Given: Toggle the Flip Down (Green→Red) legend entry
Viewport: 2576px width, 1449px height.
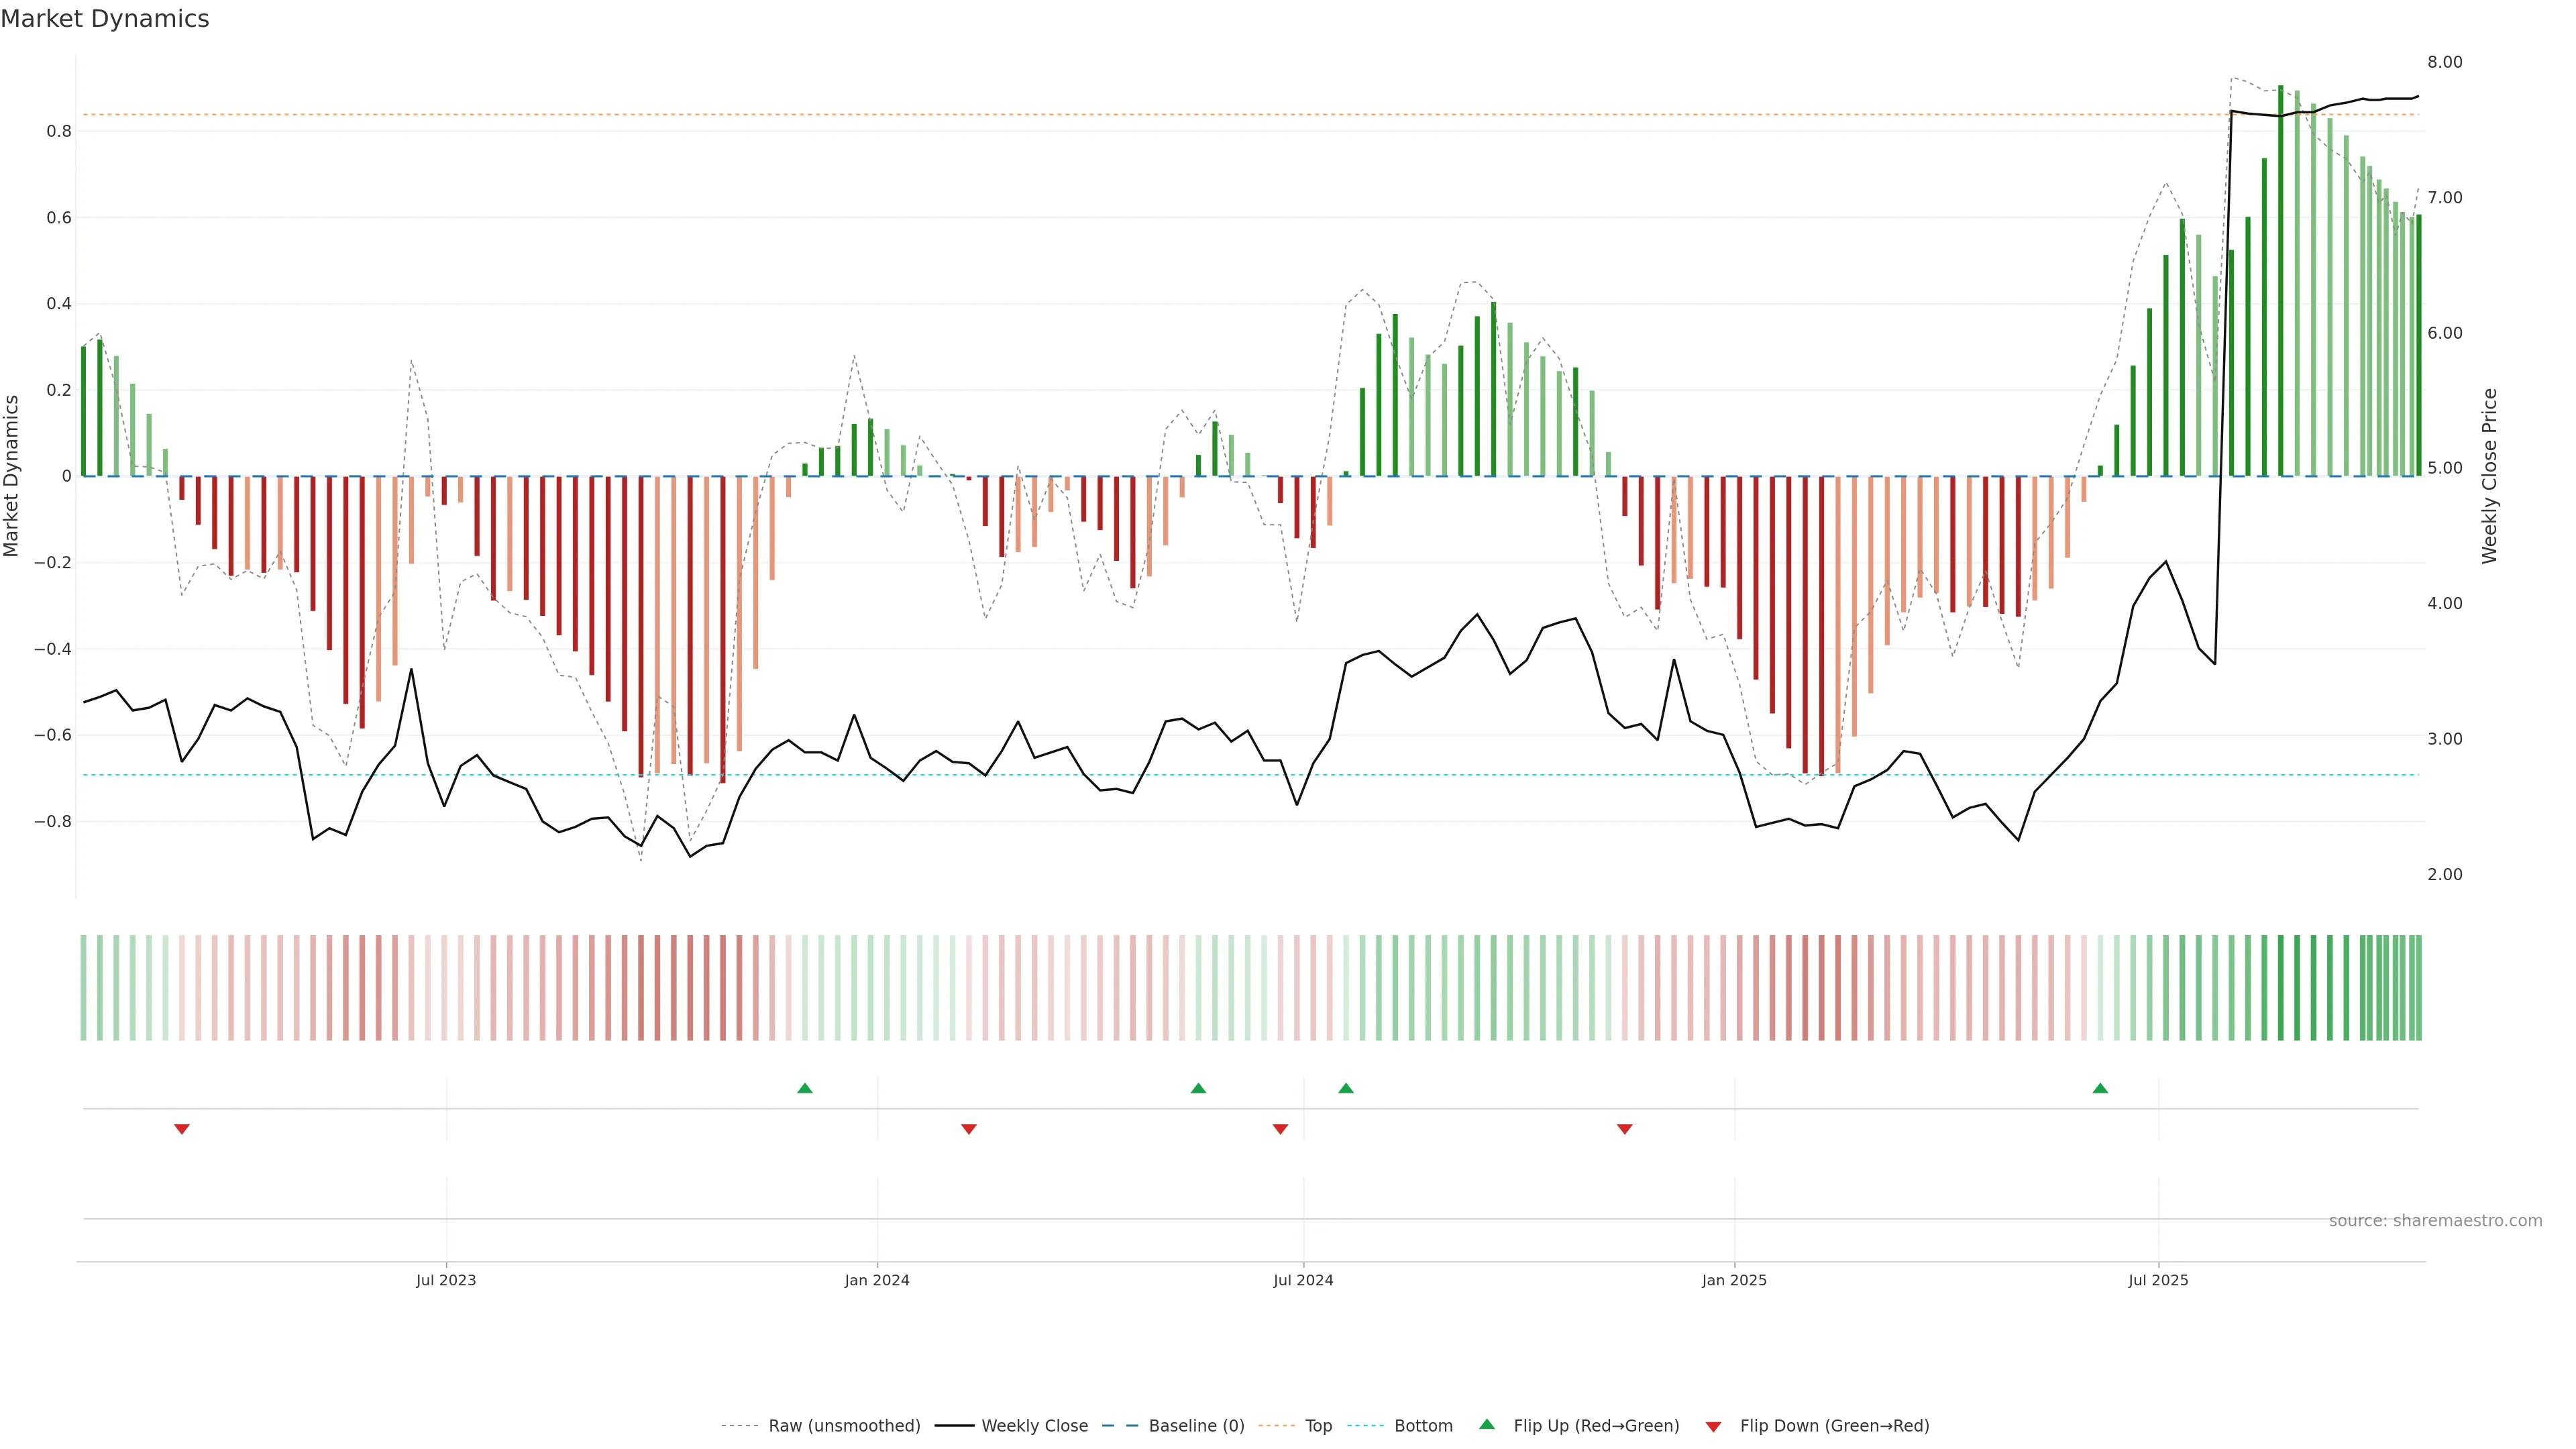Looking at the screenshot, I should click(x=1834, y=1426).
